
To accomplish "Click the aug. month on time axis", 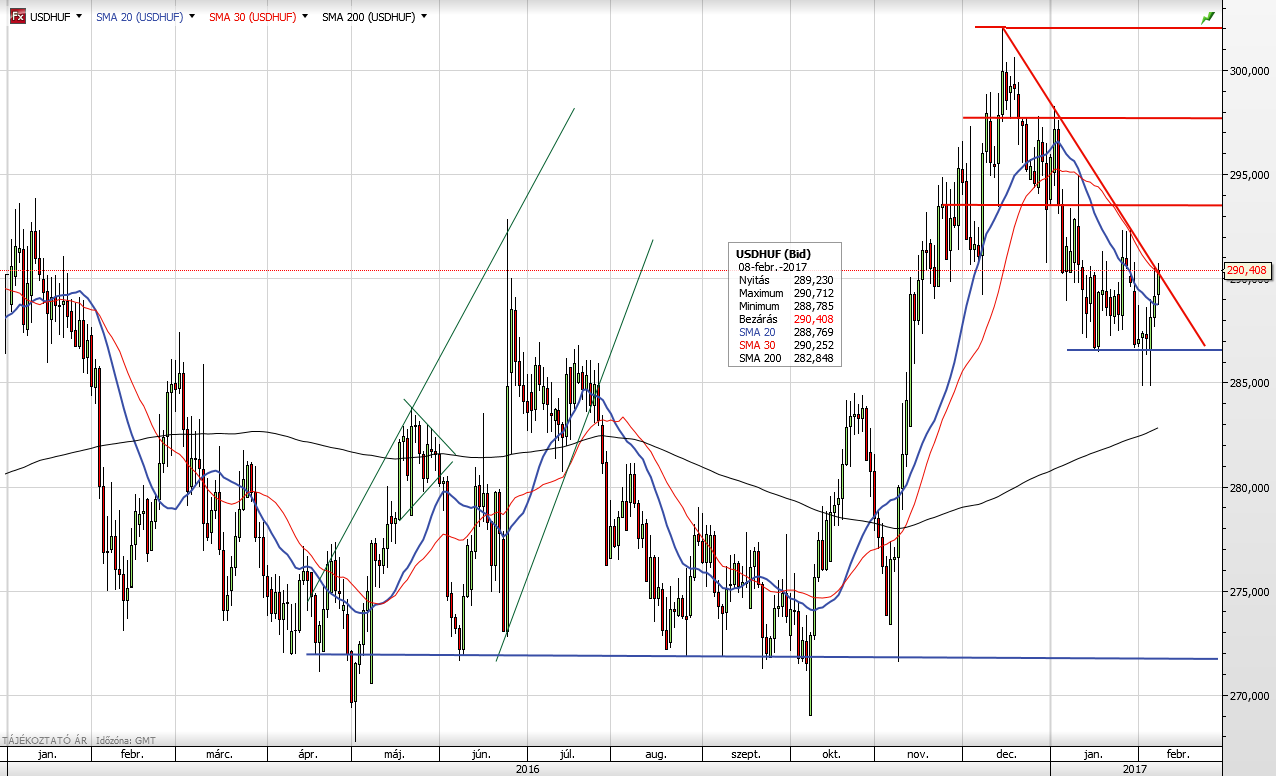I will pyautogui.click(x=656, y=754).
